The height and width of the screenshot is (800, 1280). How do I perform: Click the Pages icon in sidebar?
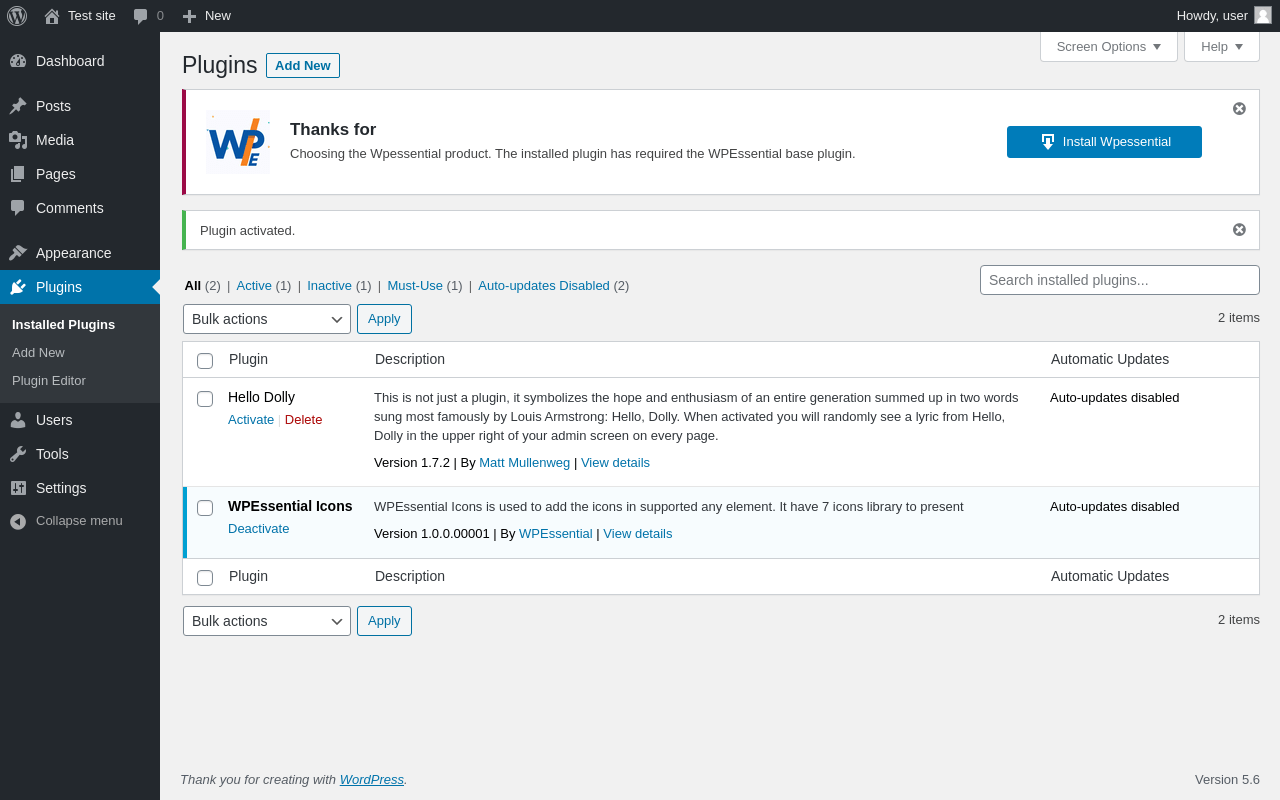18,174
